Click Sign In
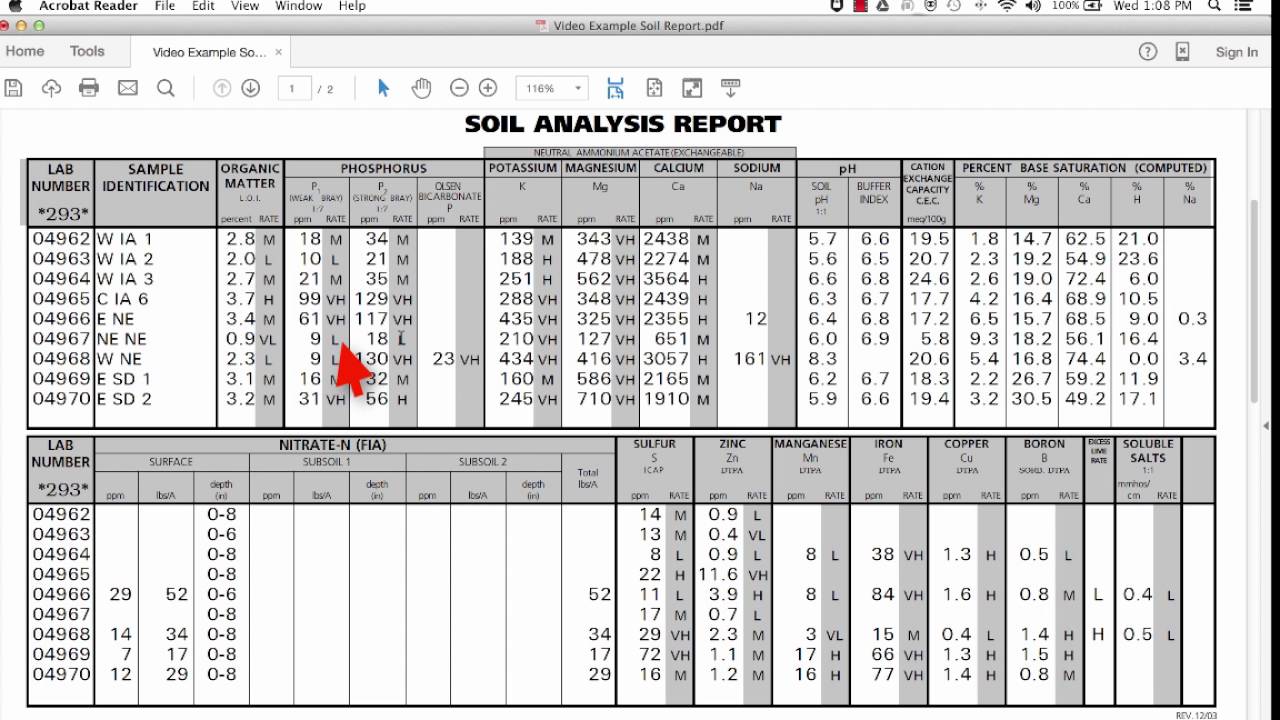This screenshot has width=1280, height=720. (1237, 52)
